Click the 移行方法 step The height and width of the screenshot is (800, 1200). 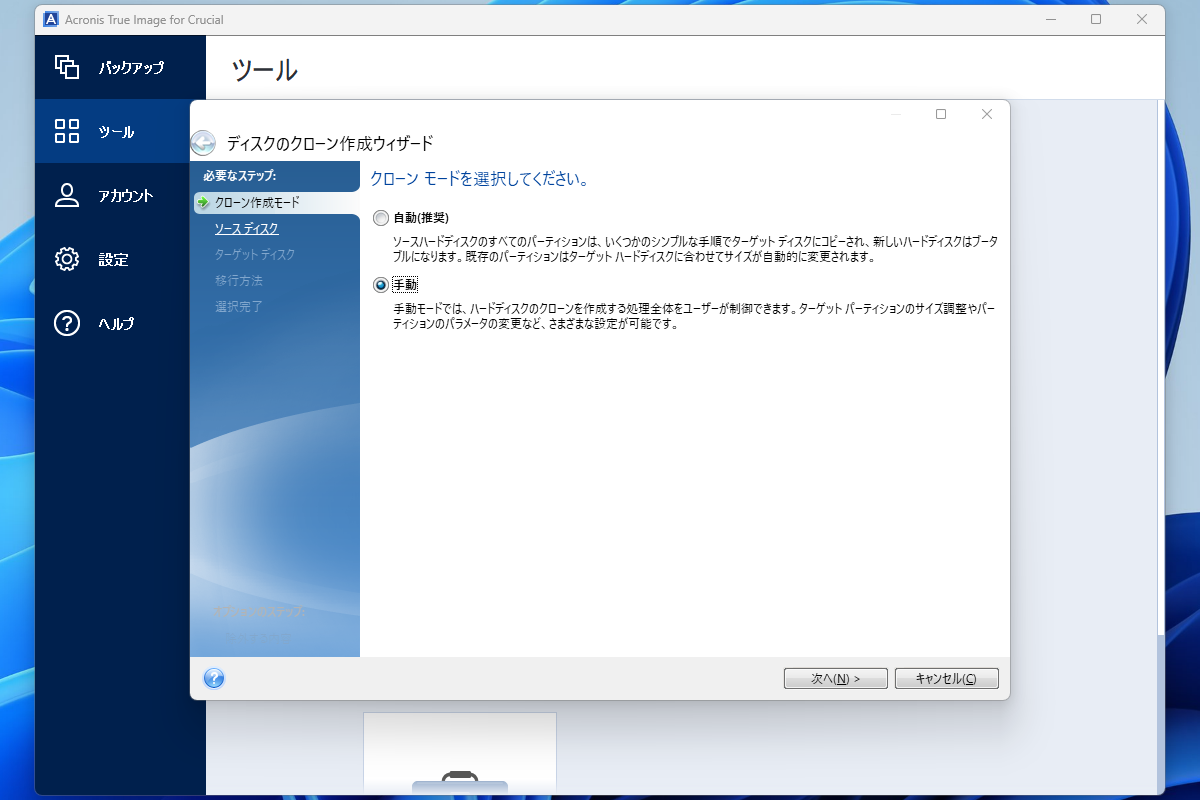point(239,281)
